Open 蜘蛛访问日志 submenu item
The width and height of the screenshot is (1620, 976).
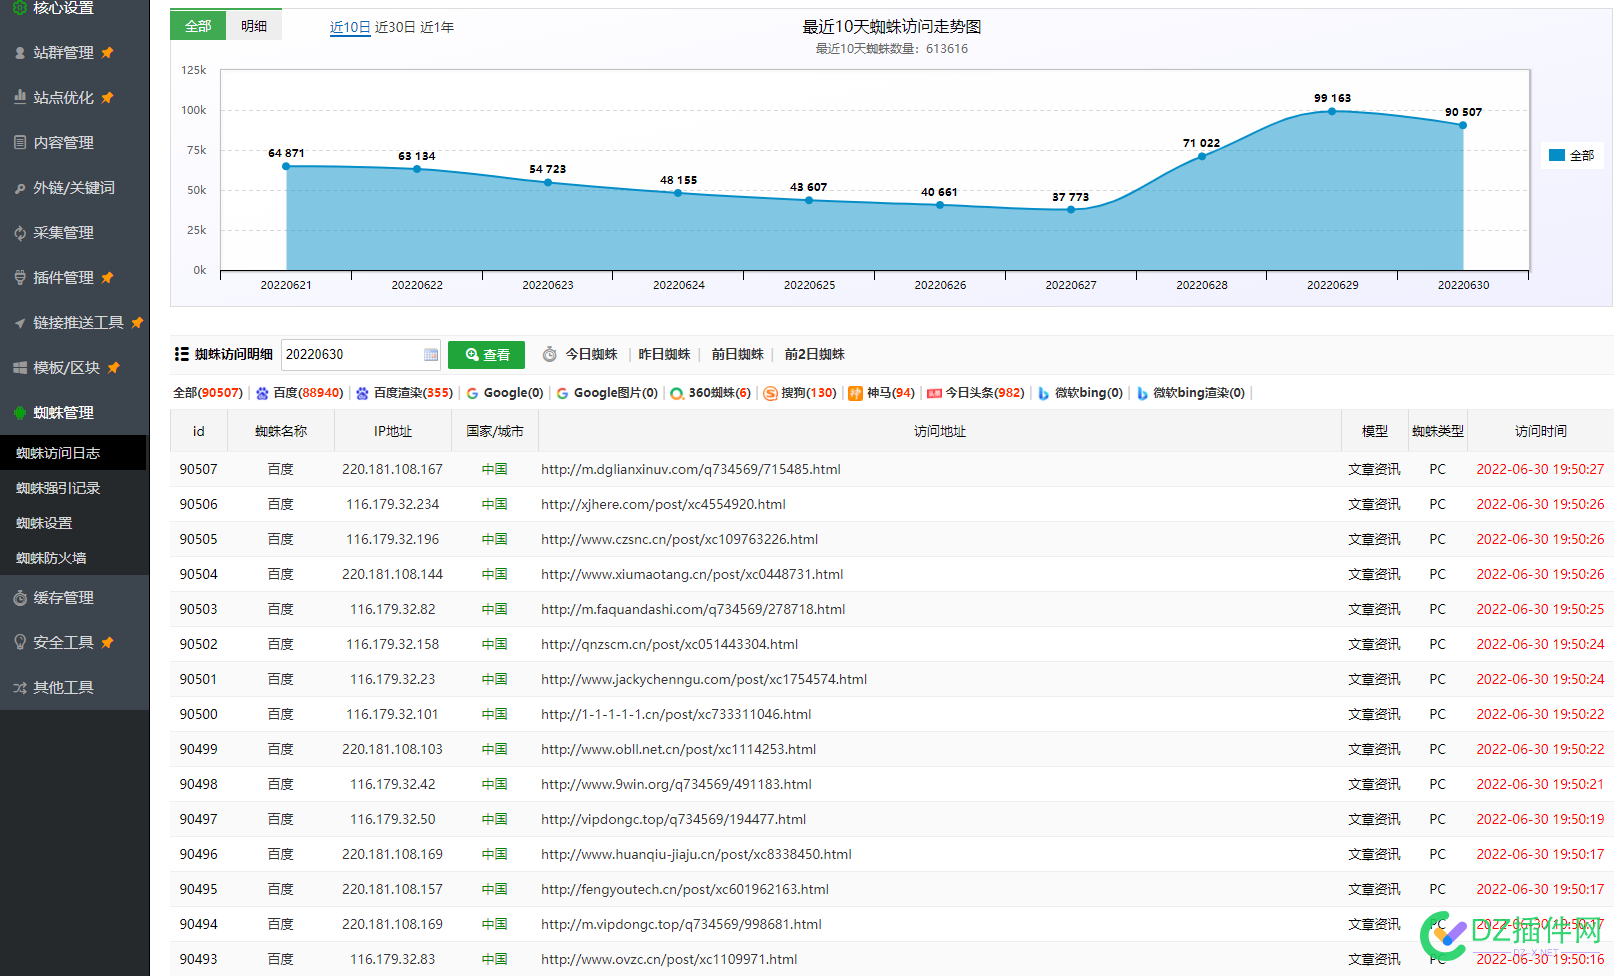tap(73, 453)
